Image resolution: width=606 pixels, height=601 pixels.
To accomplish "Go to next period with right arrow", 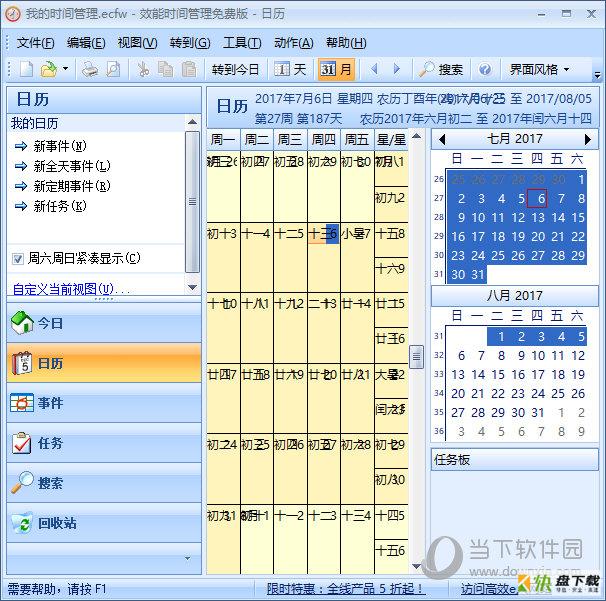I will point(397,70).
